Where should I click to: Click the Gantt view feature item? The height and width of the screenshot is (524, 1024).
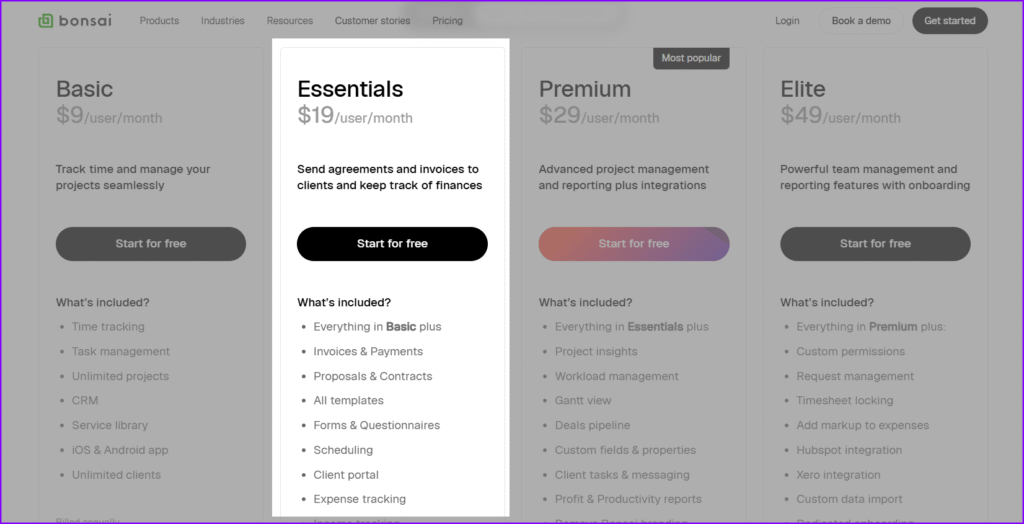pyautogui.click(x=583, y=401)
